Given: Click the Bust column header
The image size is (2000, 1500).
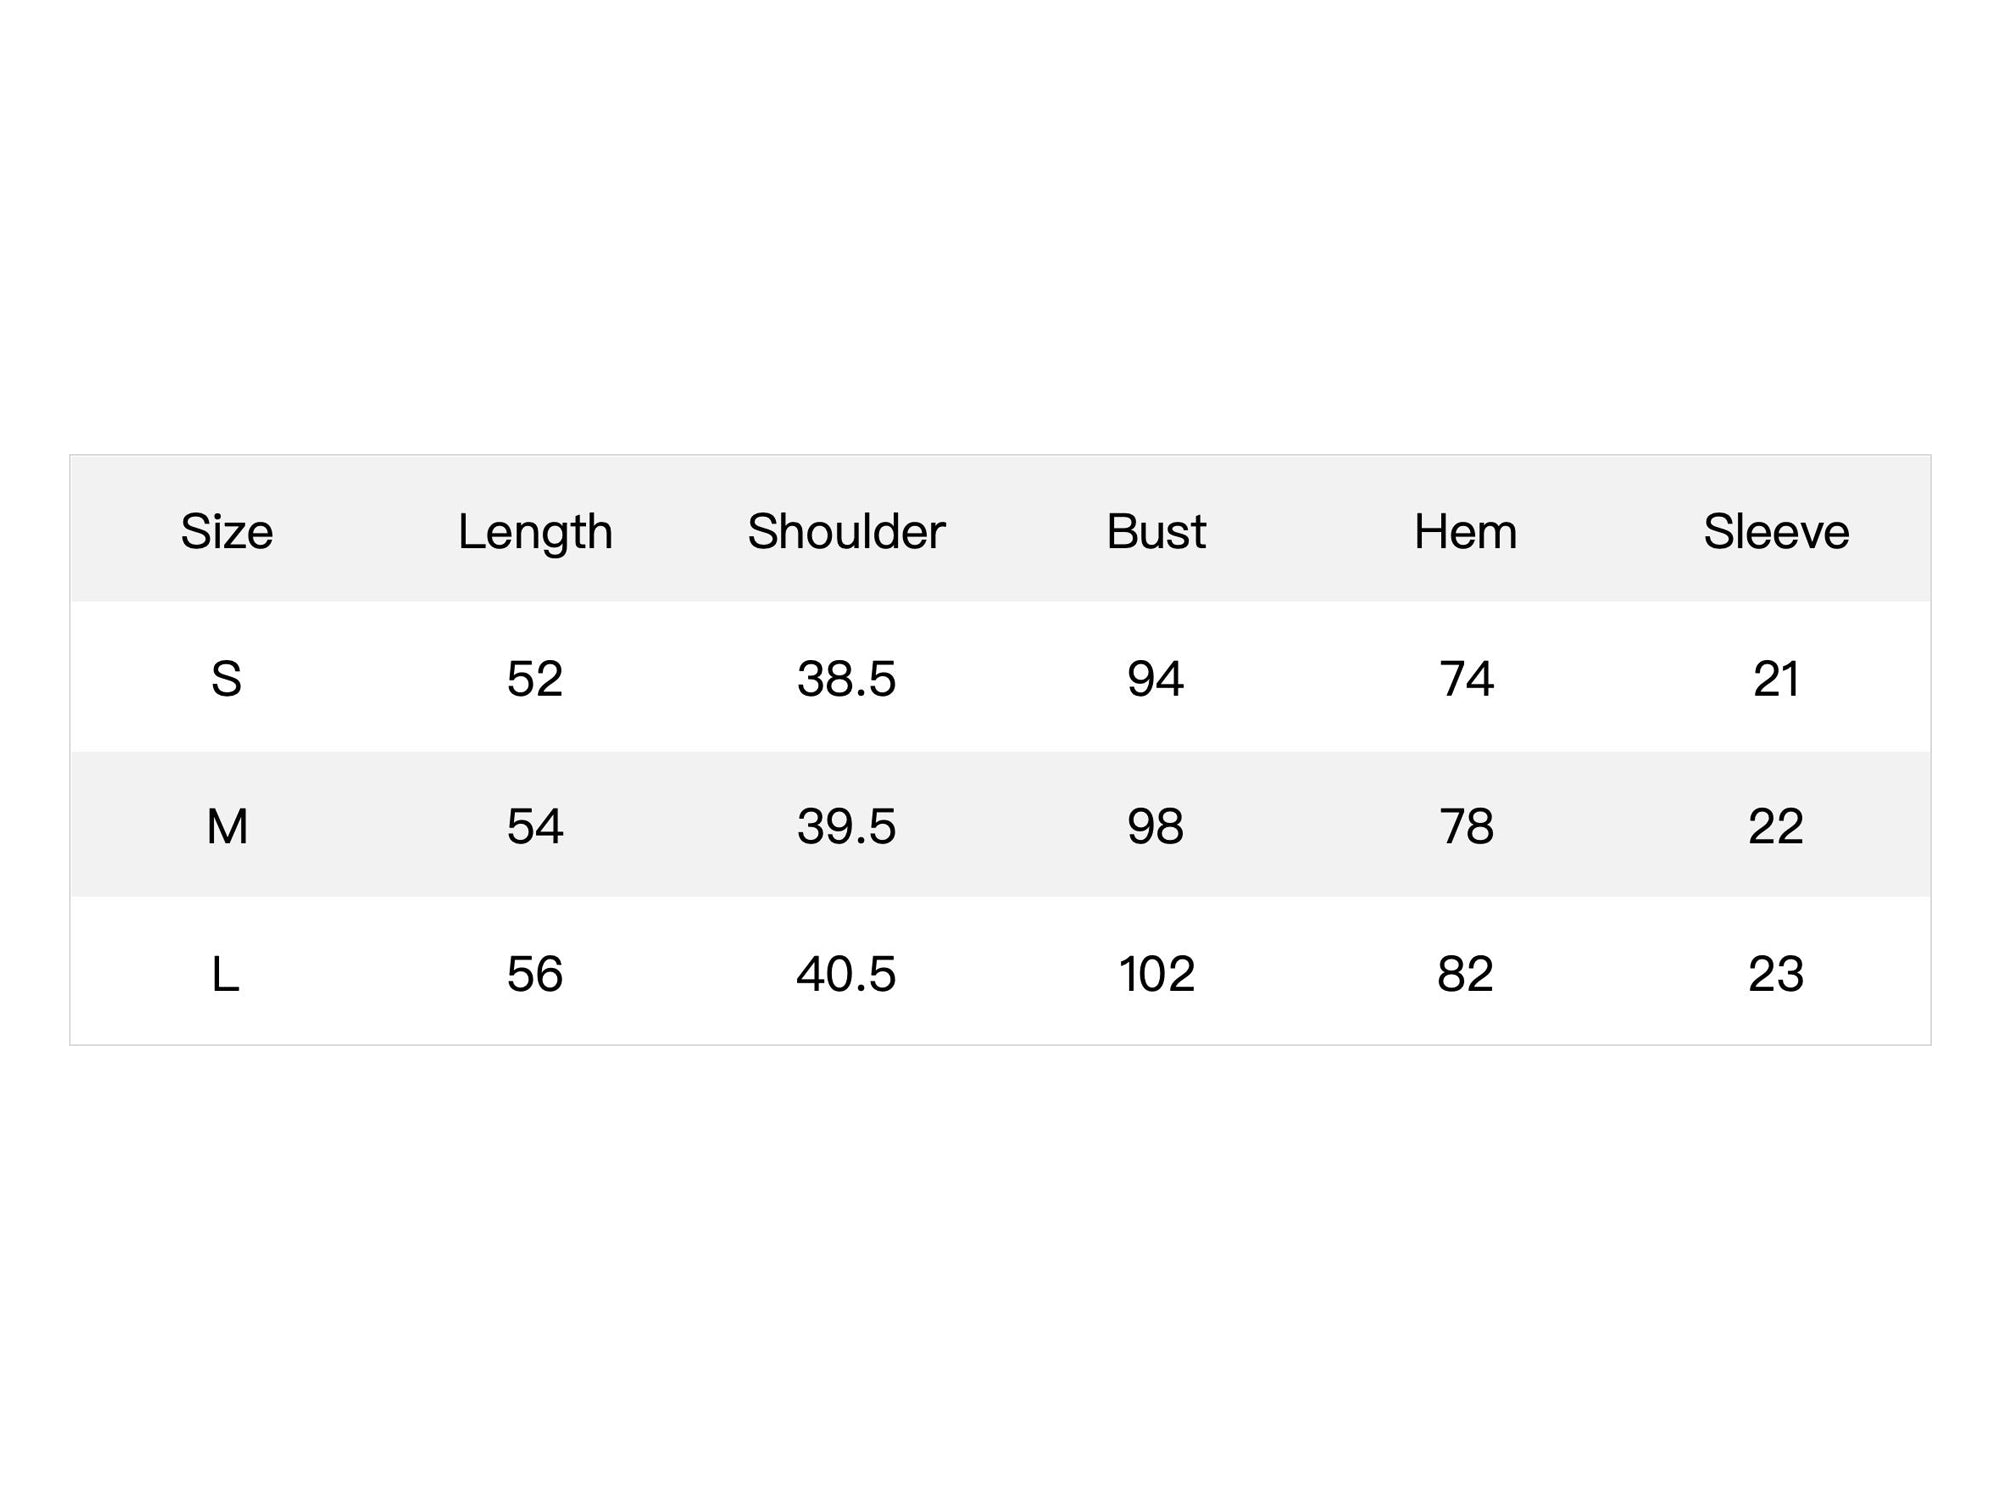Looking at the screenshot, I should point(1156,531).
